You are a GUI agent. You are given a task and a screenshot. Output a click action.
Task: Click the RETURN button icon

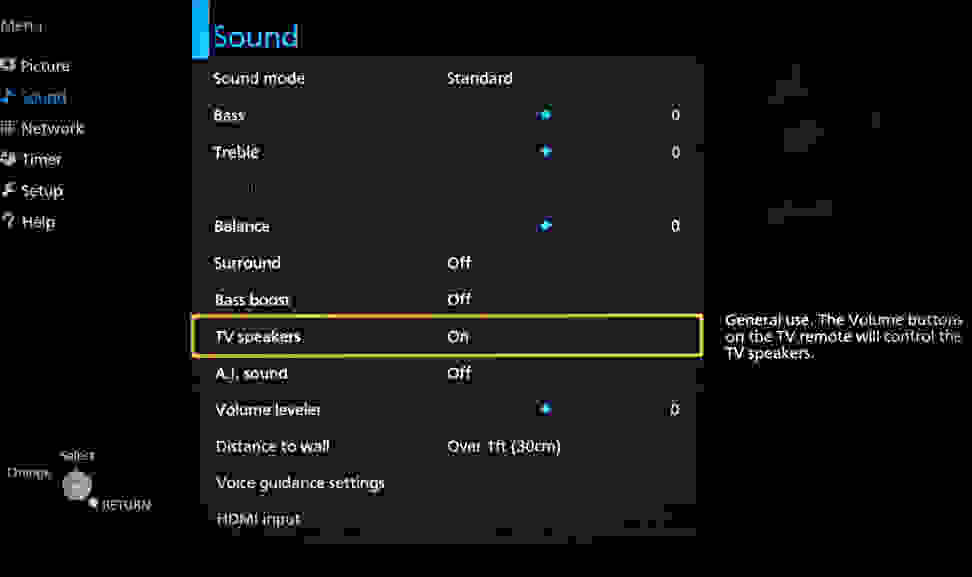pyautogui.click(x=94, y=503)
